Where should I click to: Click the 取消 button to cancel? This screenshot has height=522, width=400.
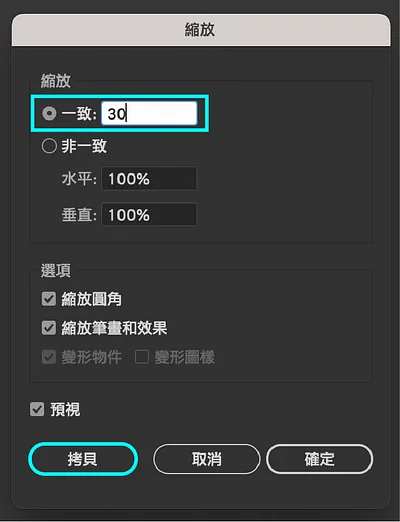[x=207, y=459]
